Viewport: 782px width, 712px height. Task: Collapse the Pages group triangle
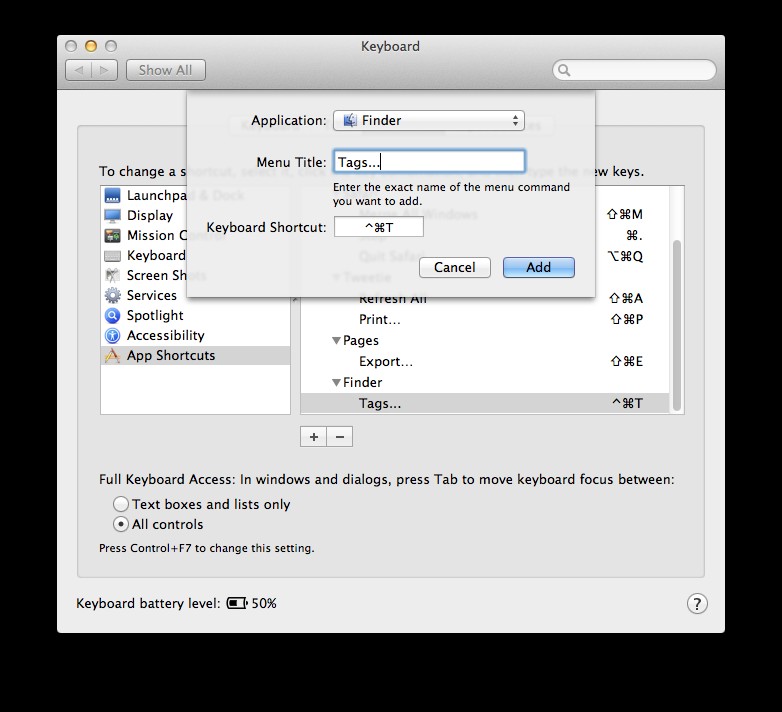[336, 341]
